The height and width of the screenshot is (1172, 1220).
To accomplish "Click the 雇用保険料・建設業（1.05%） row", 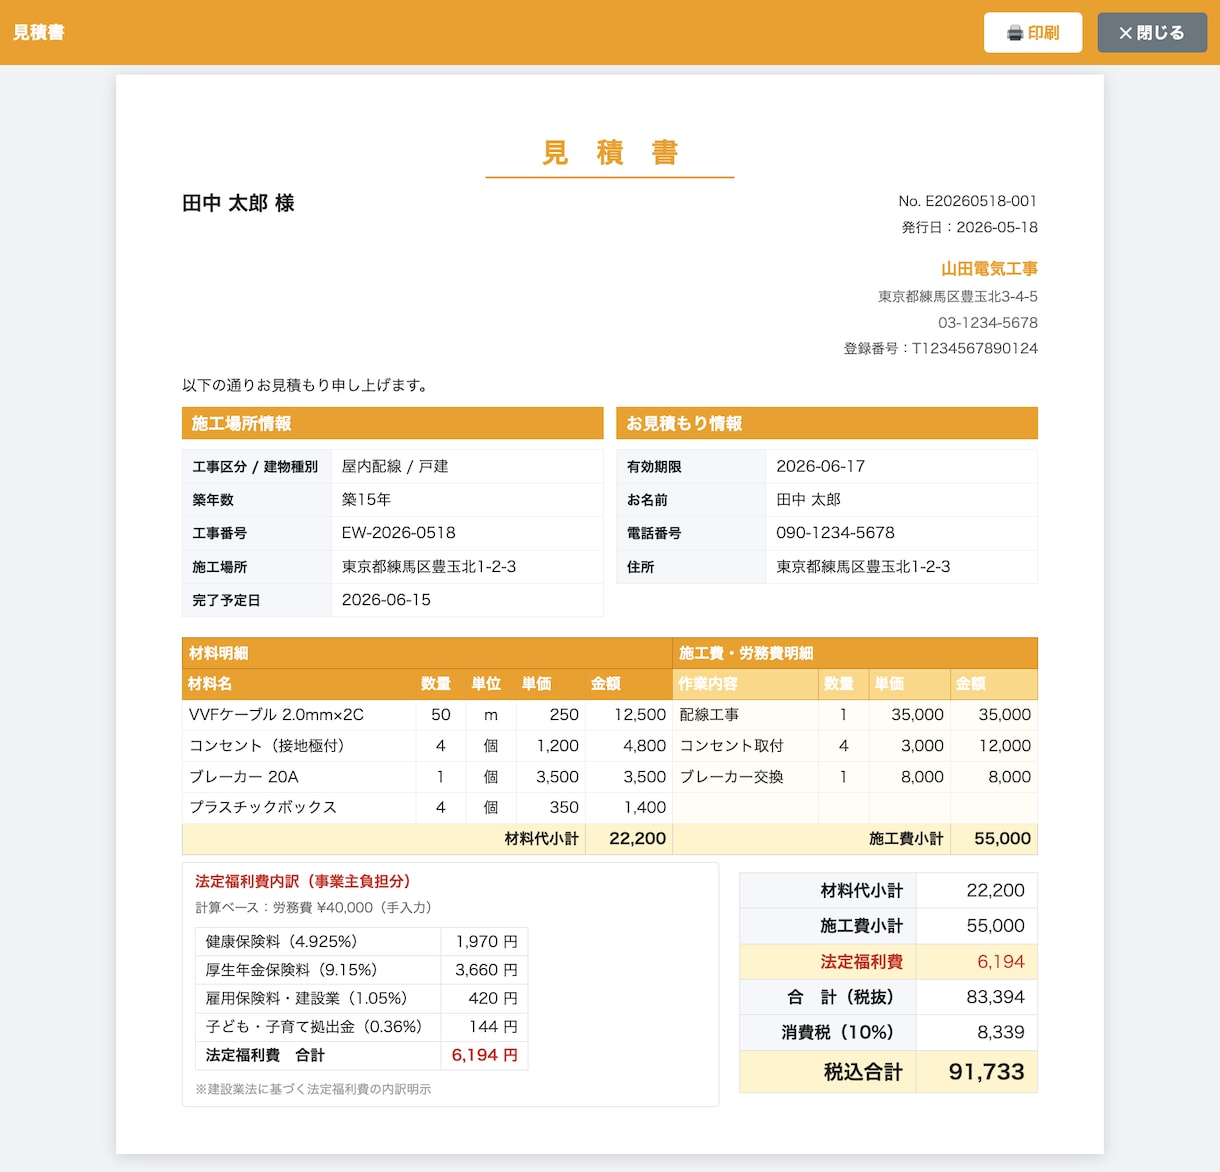I will point(361,998).
